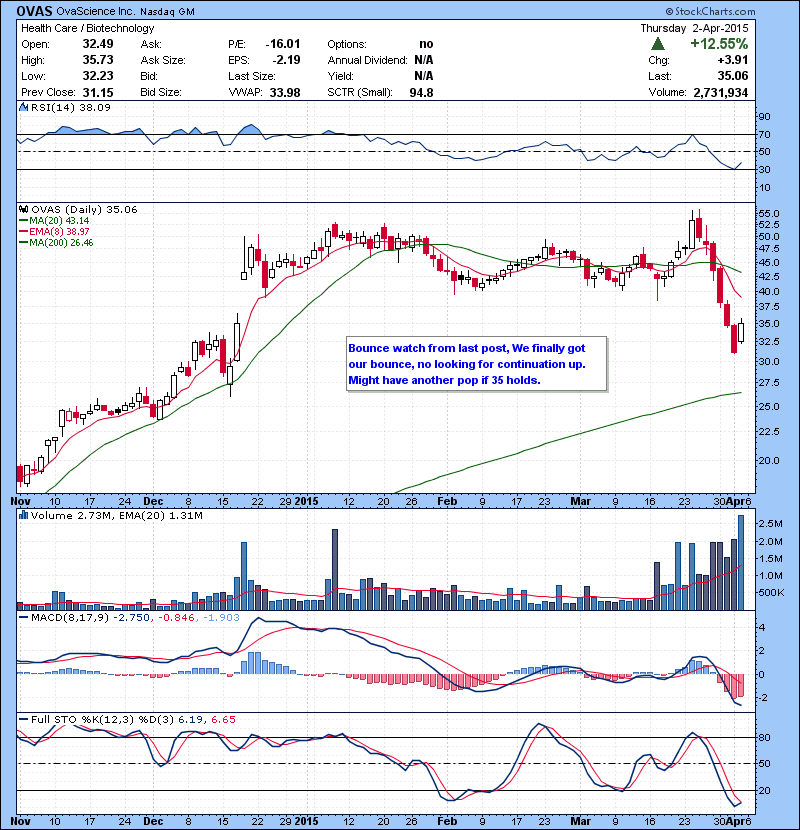Select the High value 35.73
Screen dimensions: 800x830
coord(98,60)
